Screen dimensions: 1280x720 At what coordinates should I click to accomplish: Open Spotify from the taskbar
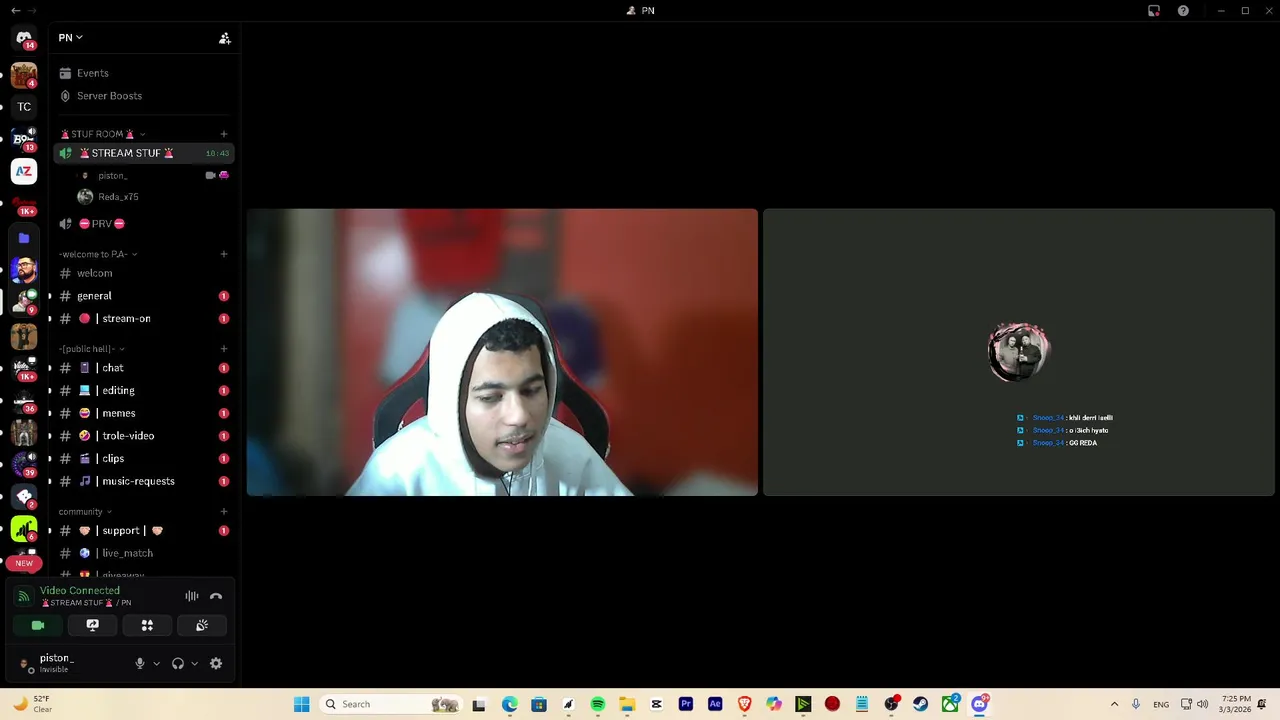point(598,704)
